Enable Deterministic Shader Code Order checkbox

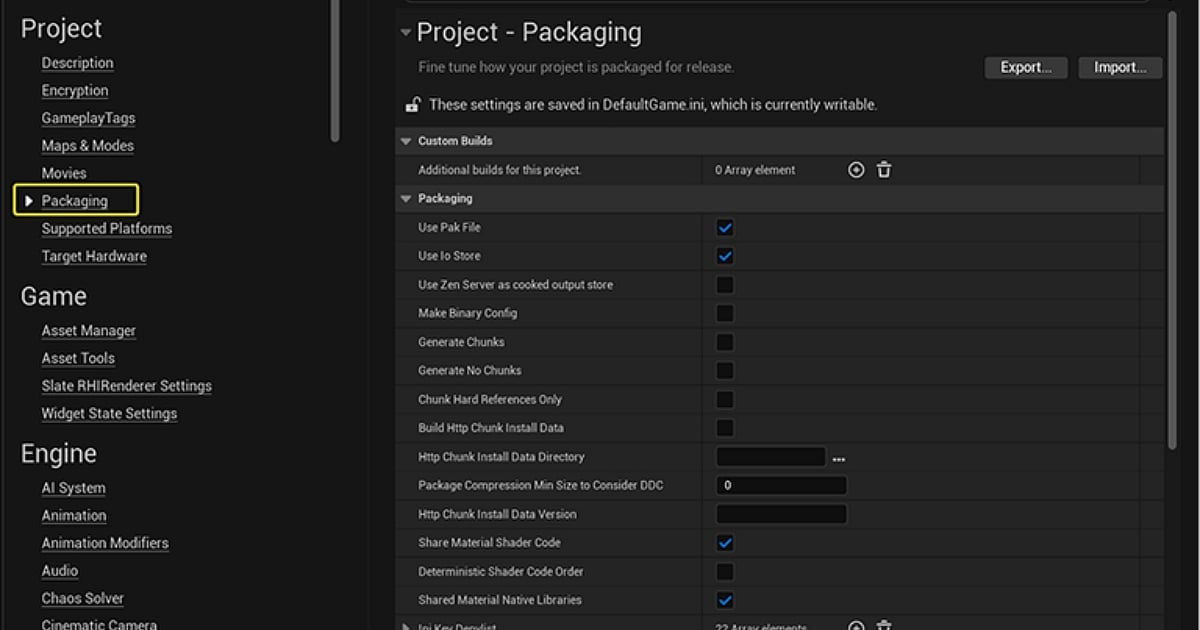[725, 572]
